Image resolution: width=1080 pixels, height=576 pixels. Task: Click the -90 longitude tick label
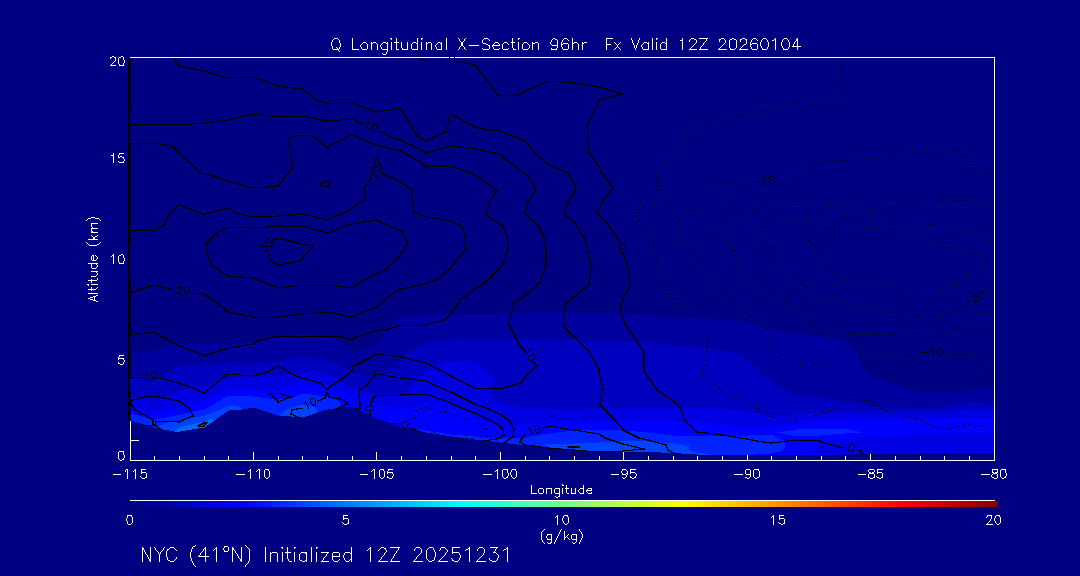pos(747,475)
